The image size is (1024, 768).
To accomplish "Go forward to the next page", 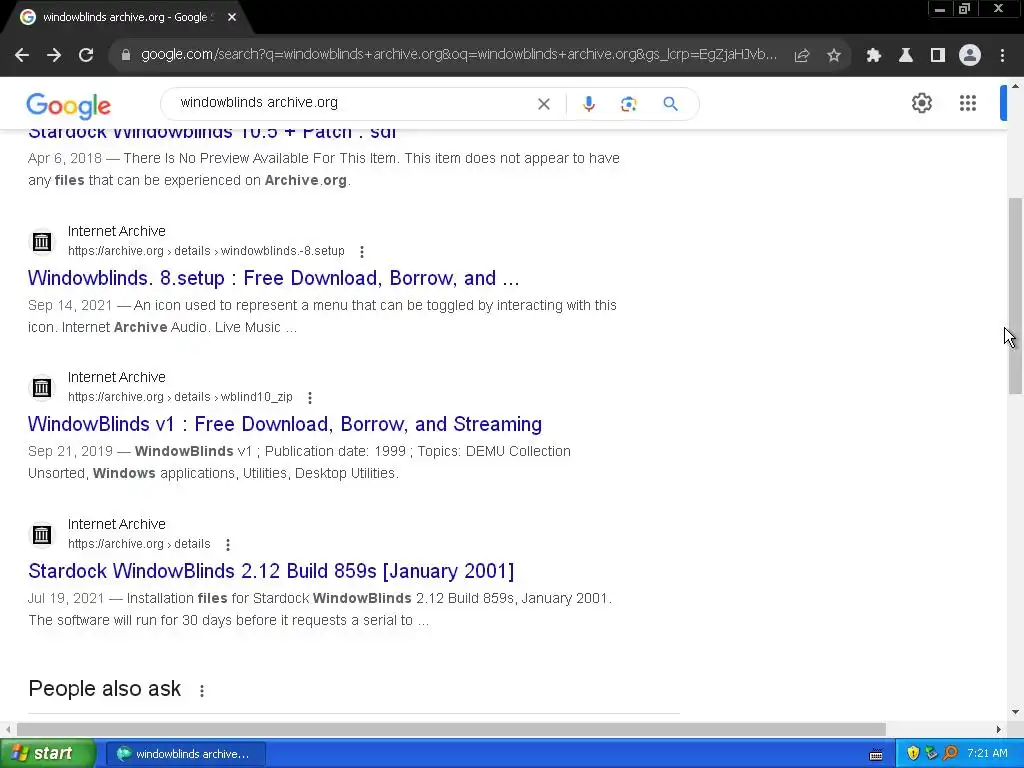I will [54, 56].
